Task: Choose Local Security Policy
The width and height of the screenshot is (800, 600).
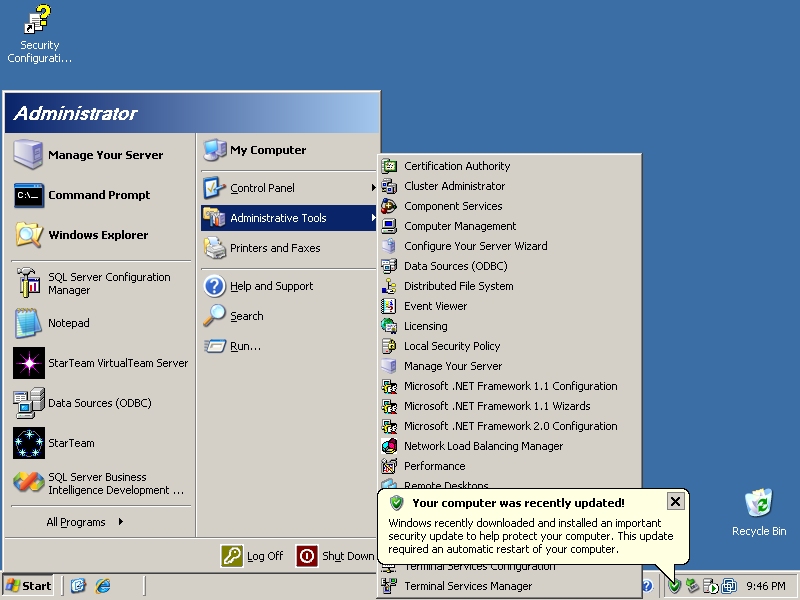Action: [x=452, y=346]
